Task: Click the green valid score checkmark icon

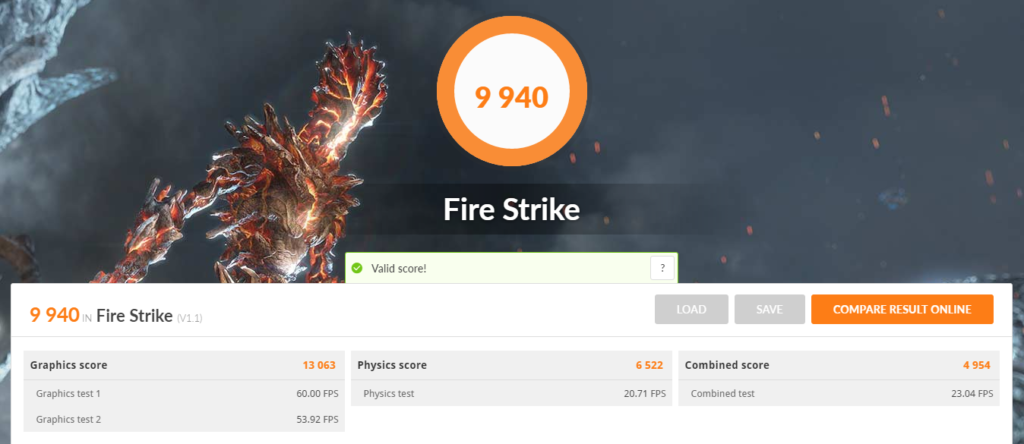Action: click(x=357, y=268)
